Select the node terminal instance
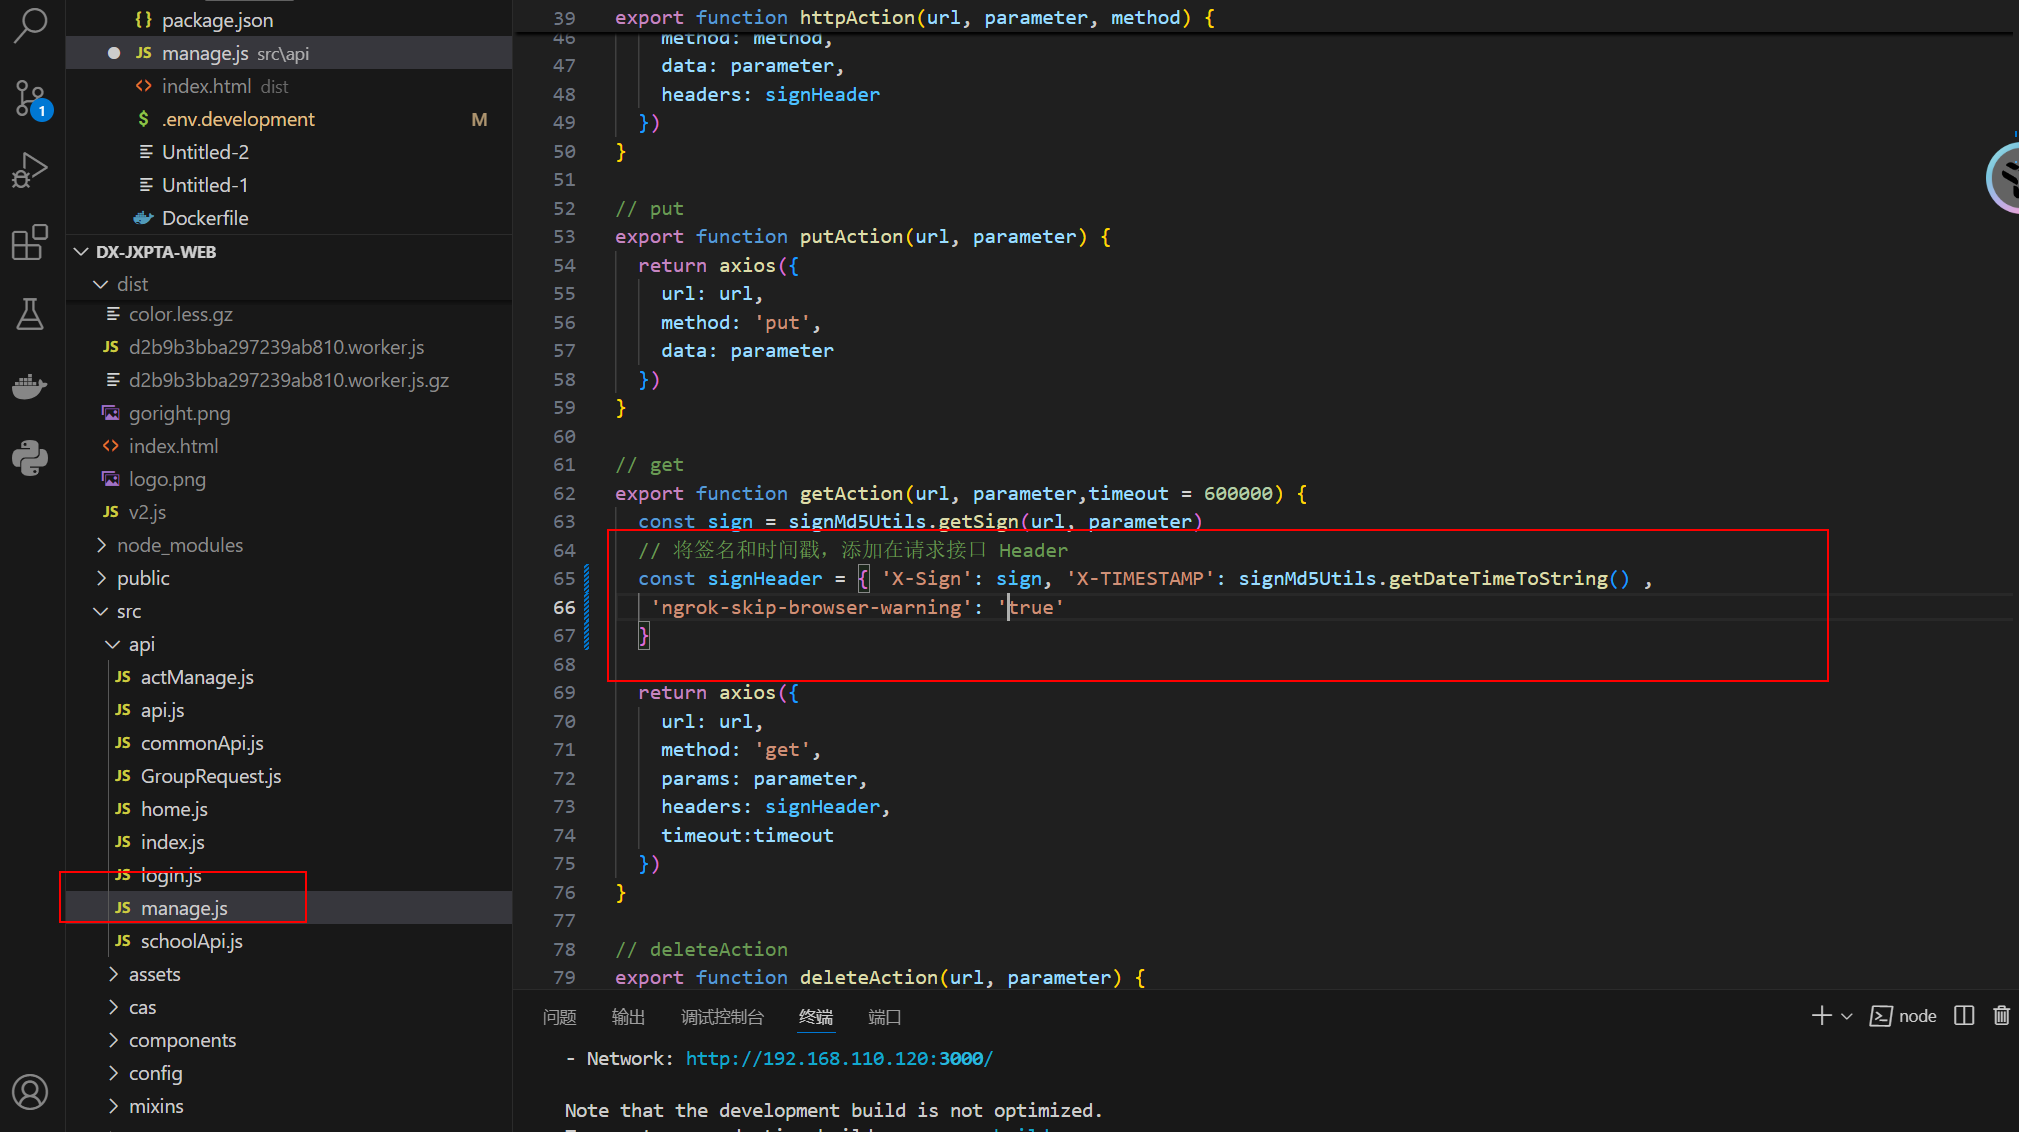Screen dimensions: 2019x1132 (1903, 1016)
